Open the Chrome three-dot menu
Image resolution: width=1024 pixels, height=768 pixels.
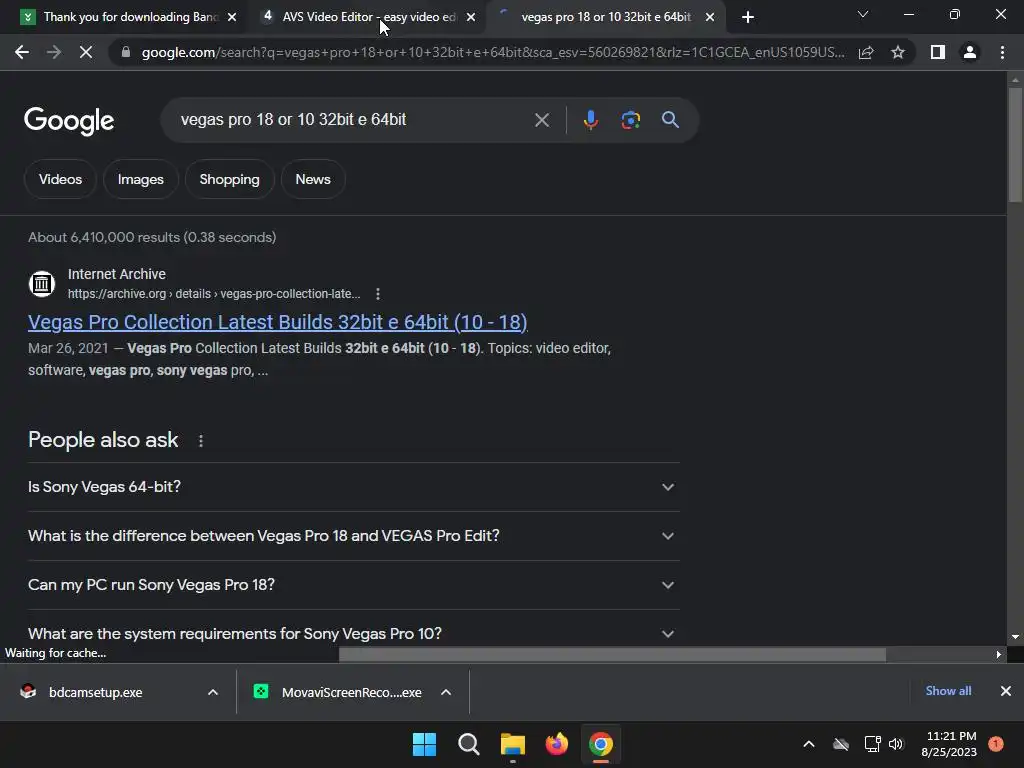point(1002,52)
